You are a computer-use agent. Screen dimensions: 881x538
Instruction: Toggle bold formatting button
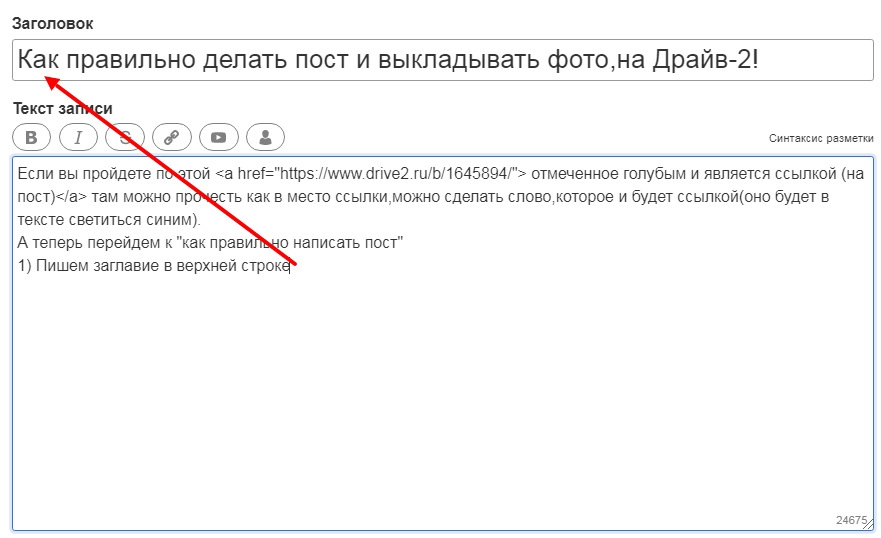click(x=31, y=137)
